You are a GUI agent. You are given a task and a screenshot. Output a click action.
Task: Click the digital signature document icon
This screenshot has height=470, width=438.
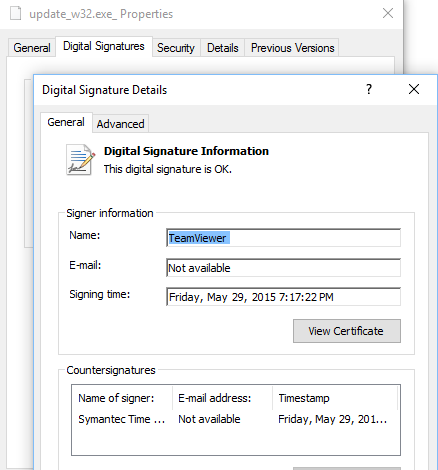(x=80, y=160)
